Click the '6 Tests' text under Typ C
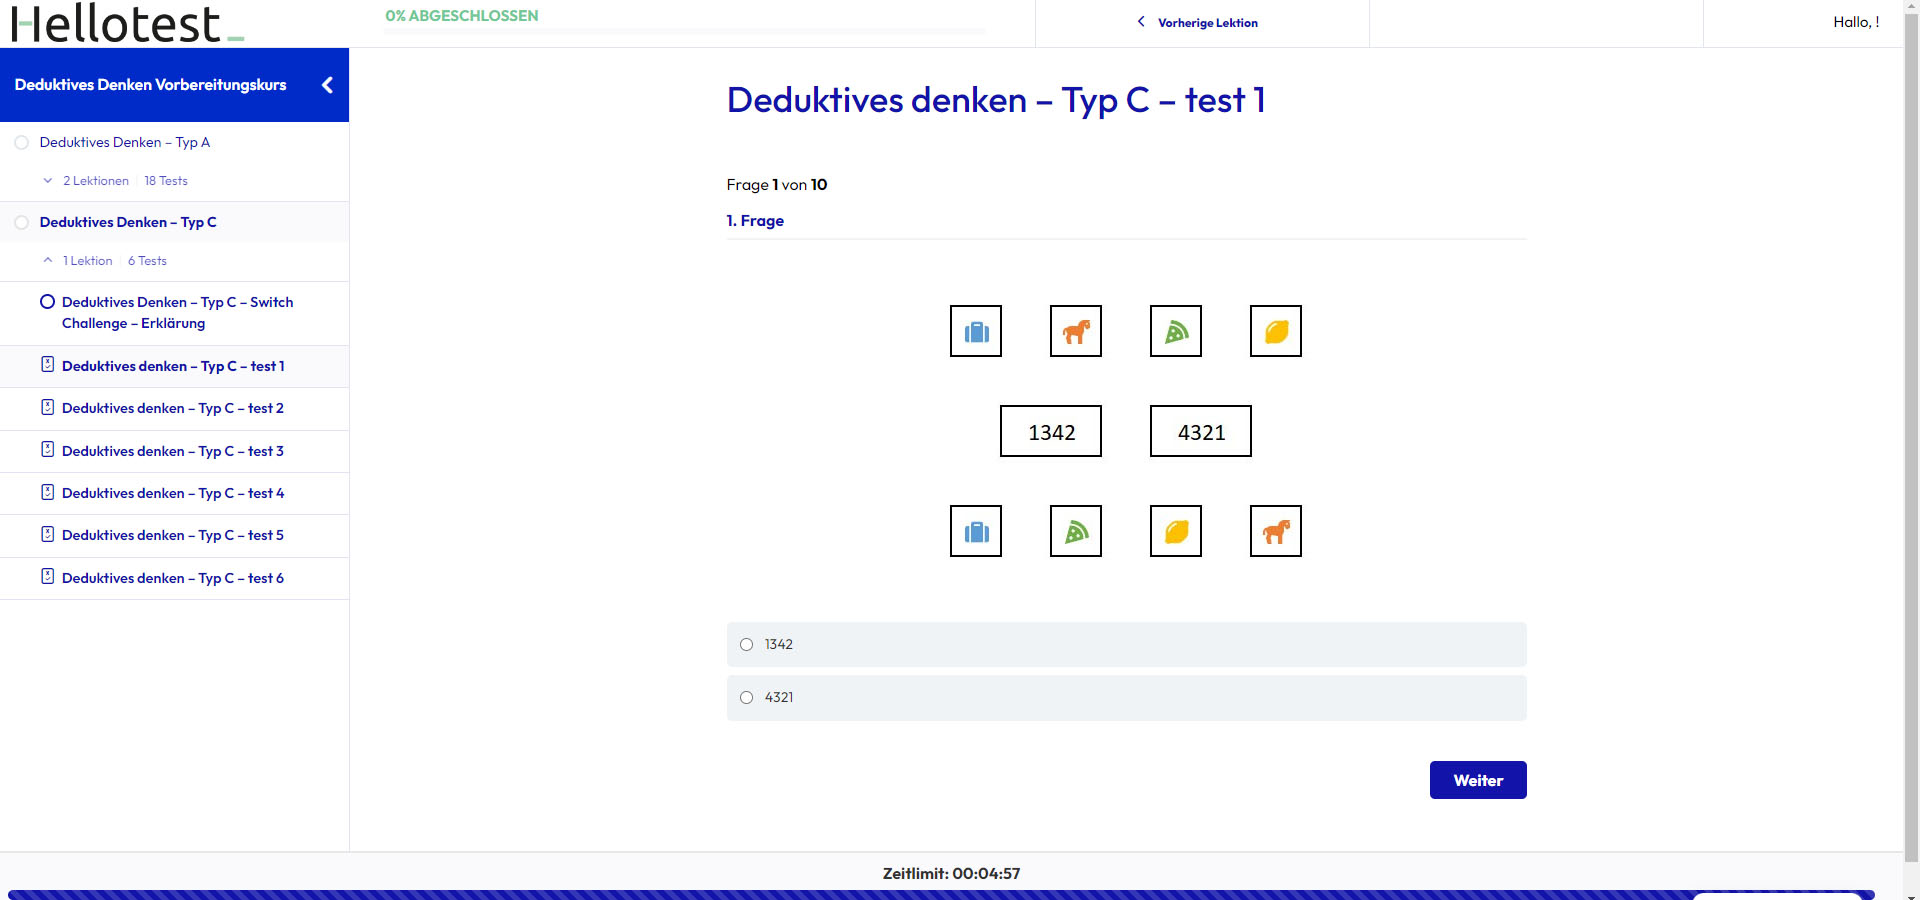Image resolution: width=1920 pixels, height=900 pixels. pyautogui.click(x=147, y=261)
